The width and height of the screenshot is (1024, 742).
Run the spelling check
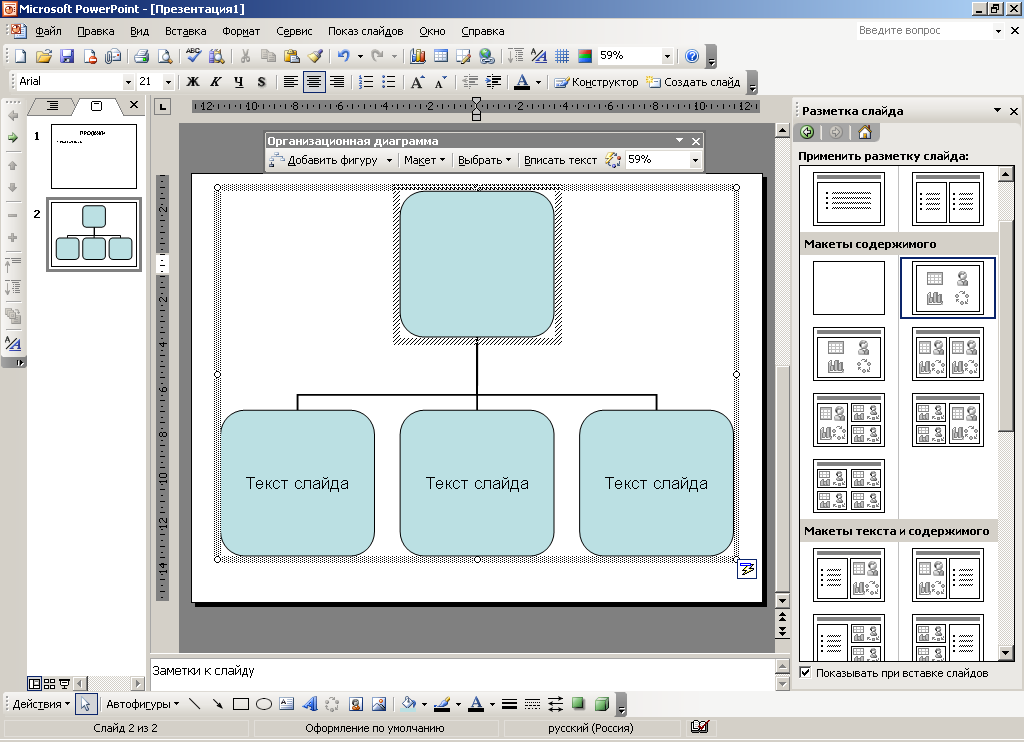[x=193, y=56]
